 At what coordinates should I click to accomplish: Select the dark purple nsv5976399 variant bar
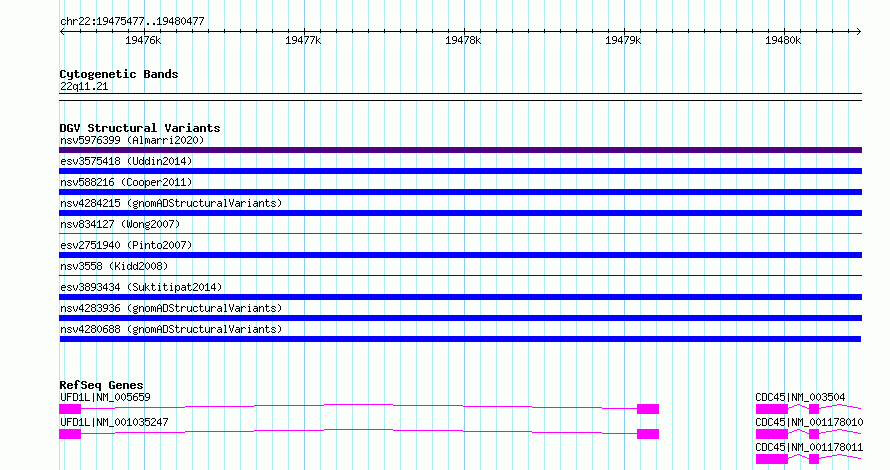click(x=460, y=150)
